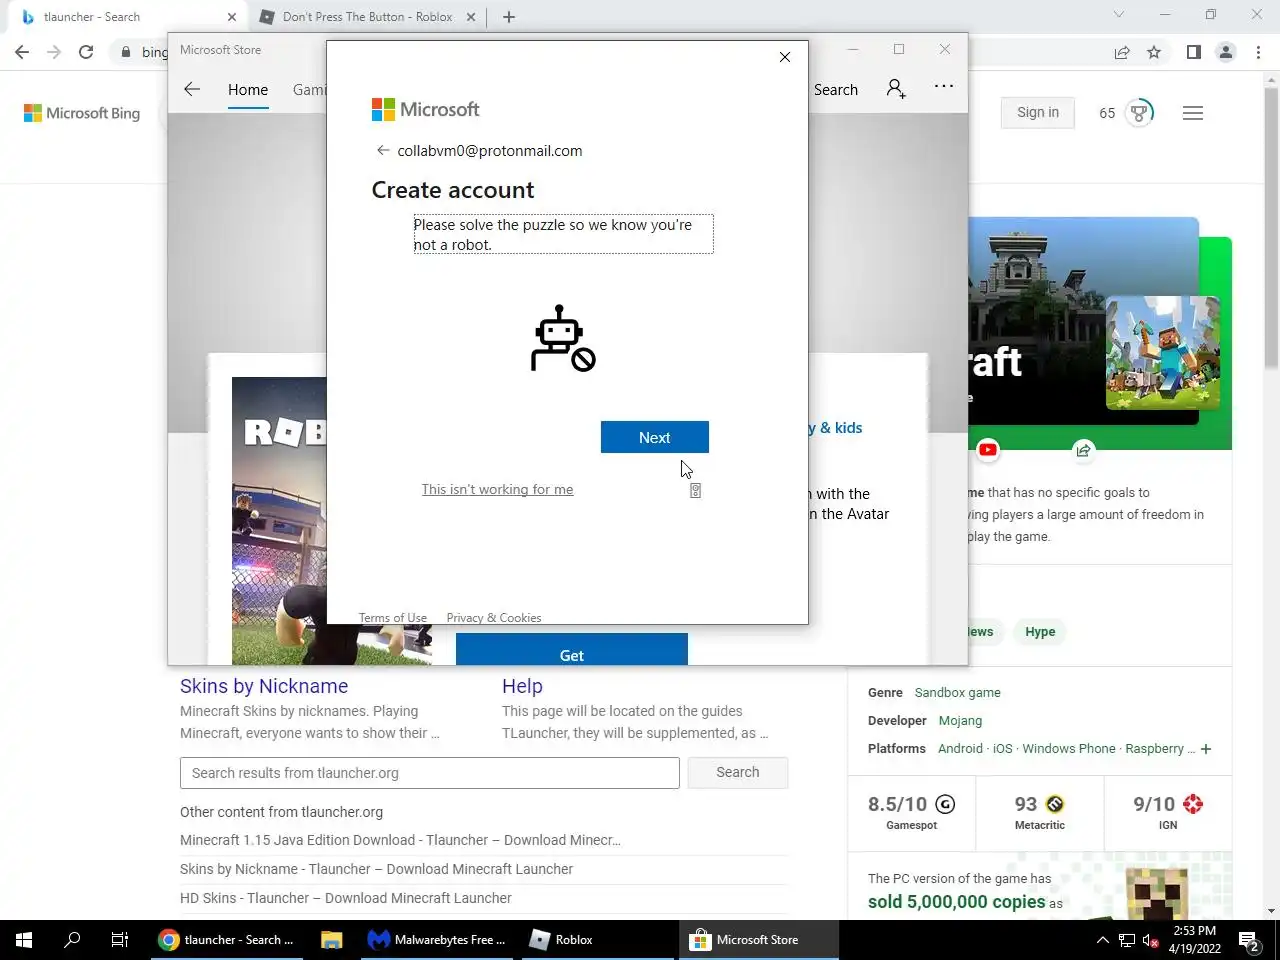Click the robot puzzle icon
Image resolution: width=1280 pixels, height=960 pixels.
(x=563, y=338)
